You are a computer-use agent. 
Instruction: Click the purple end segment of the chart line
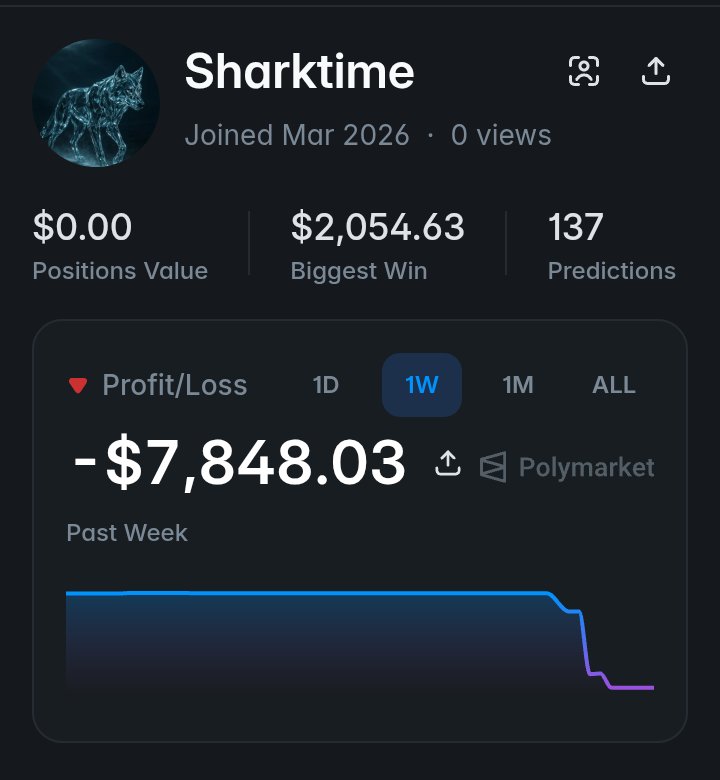[x=630, y=688]
